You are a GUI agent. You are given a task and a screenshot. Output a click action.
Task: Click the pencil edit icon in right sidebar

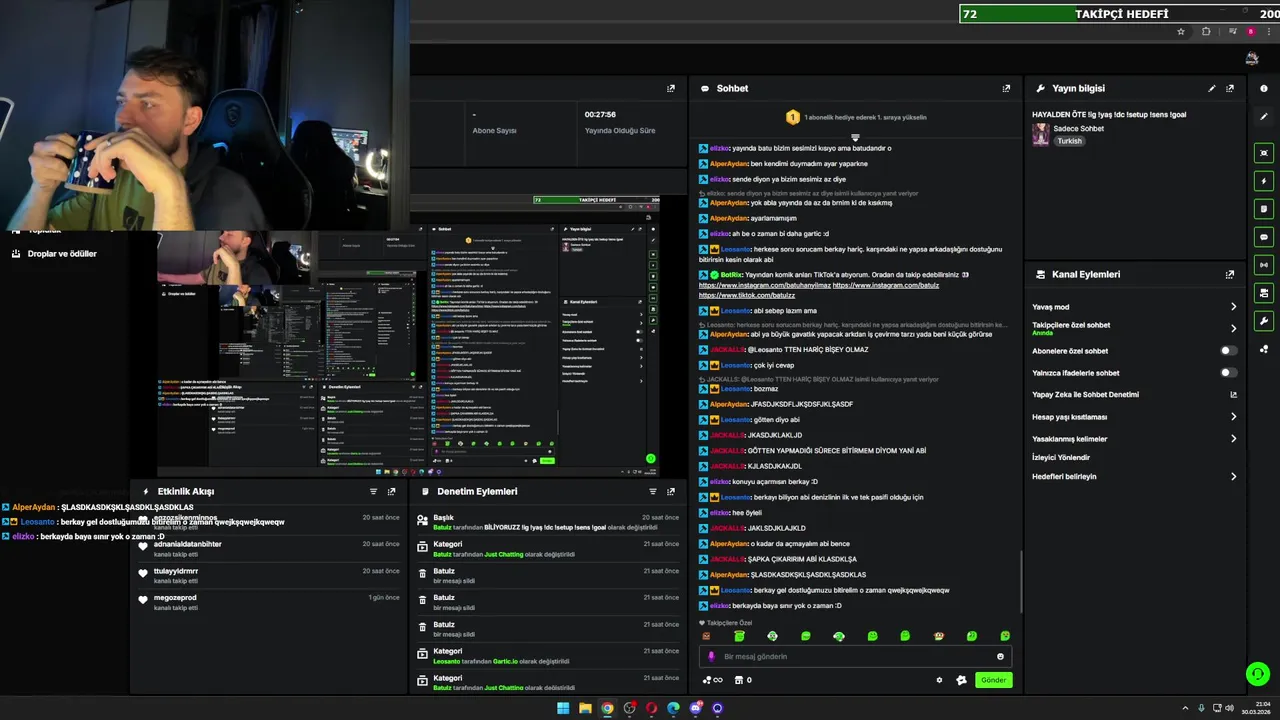[1264, 116]
